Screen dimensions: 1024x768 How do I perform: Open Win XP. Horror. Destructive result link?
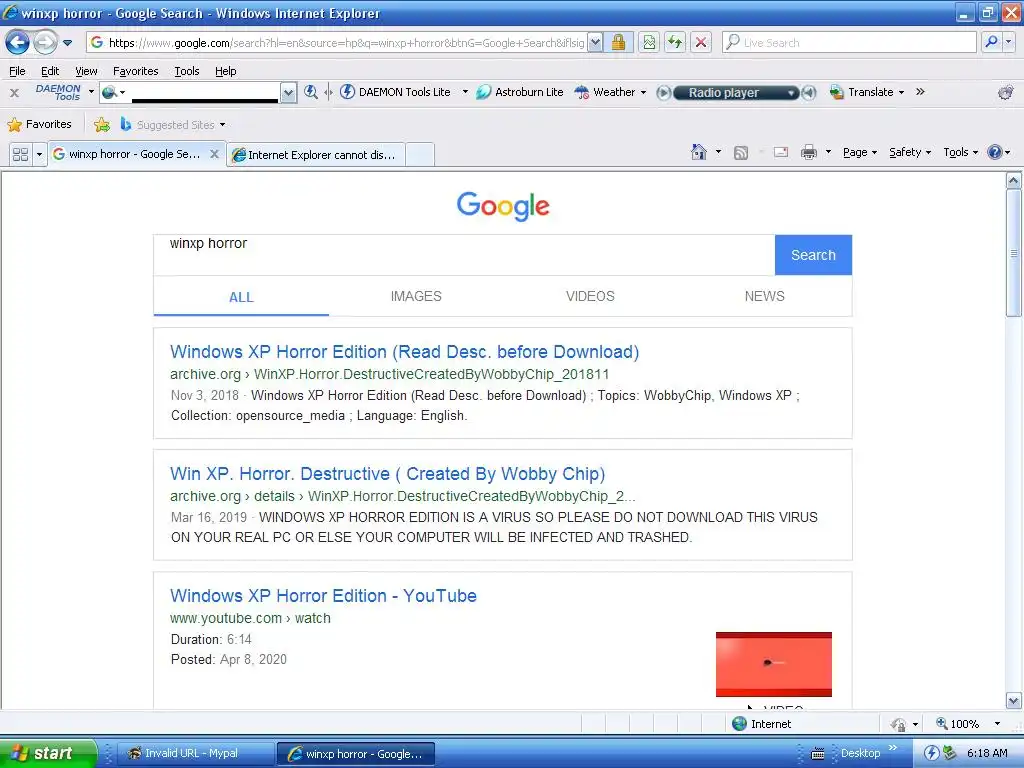point(387,473)
